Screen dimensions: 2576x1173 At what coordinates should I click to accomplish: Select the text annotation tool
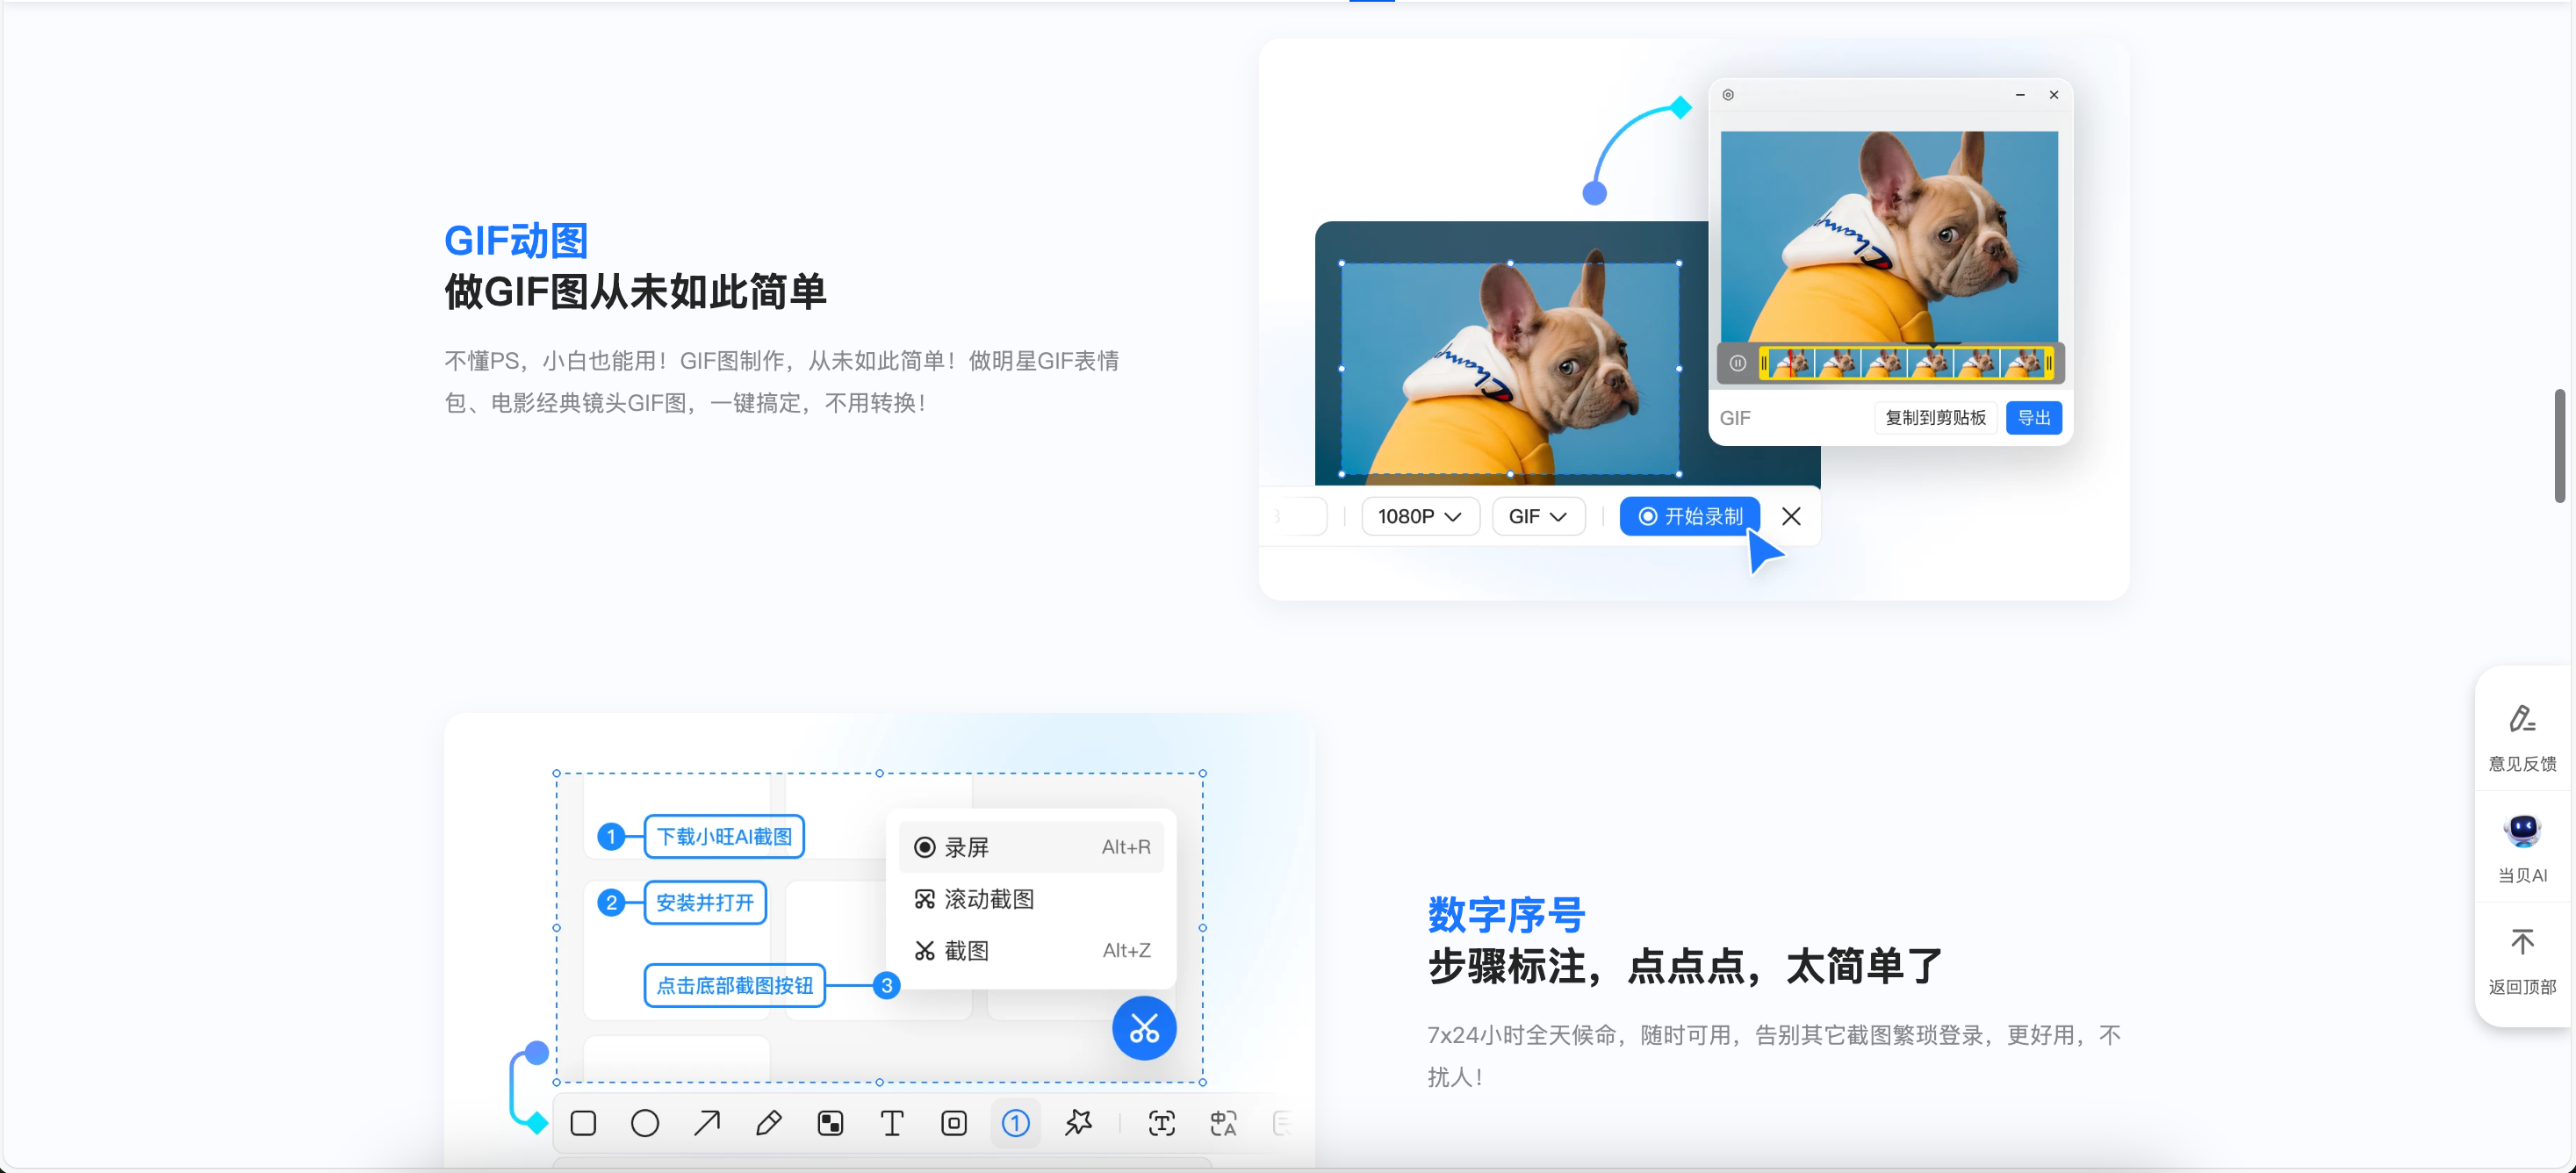(x=892, y=1123)
